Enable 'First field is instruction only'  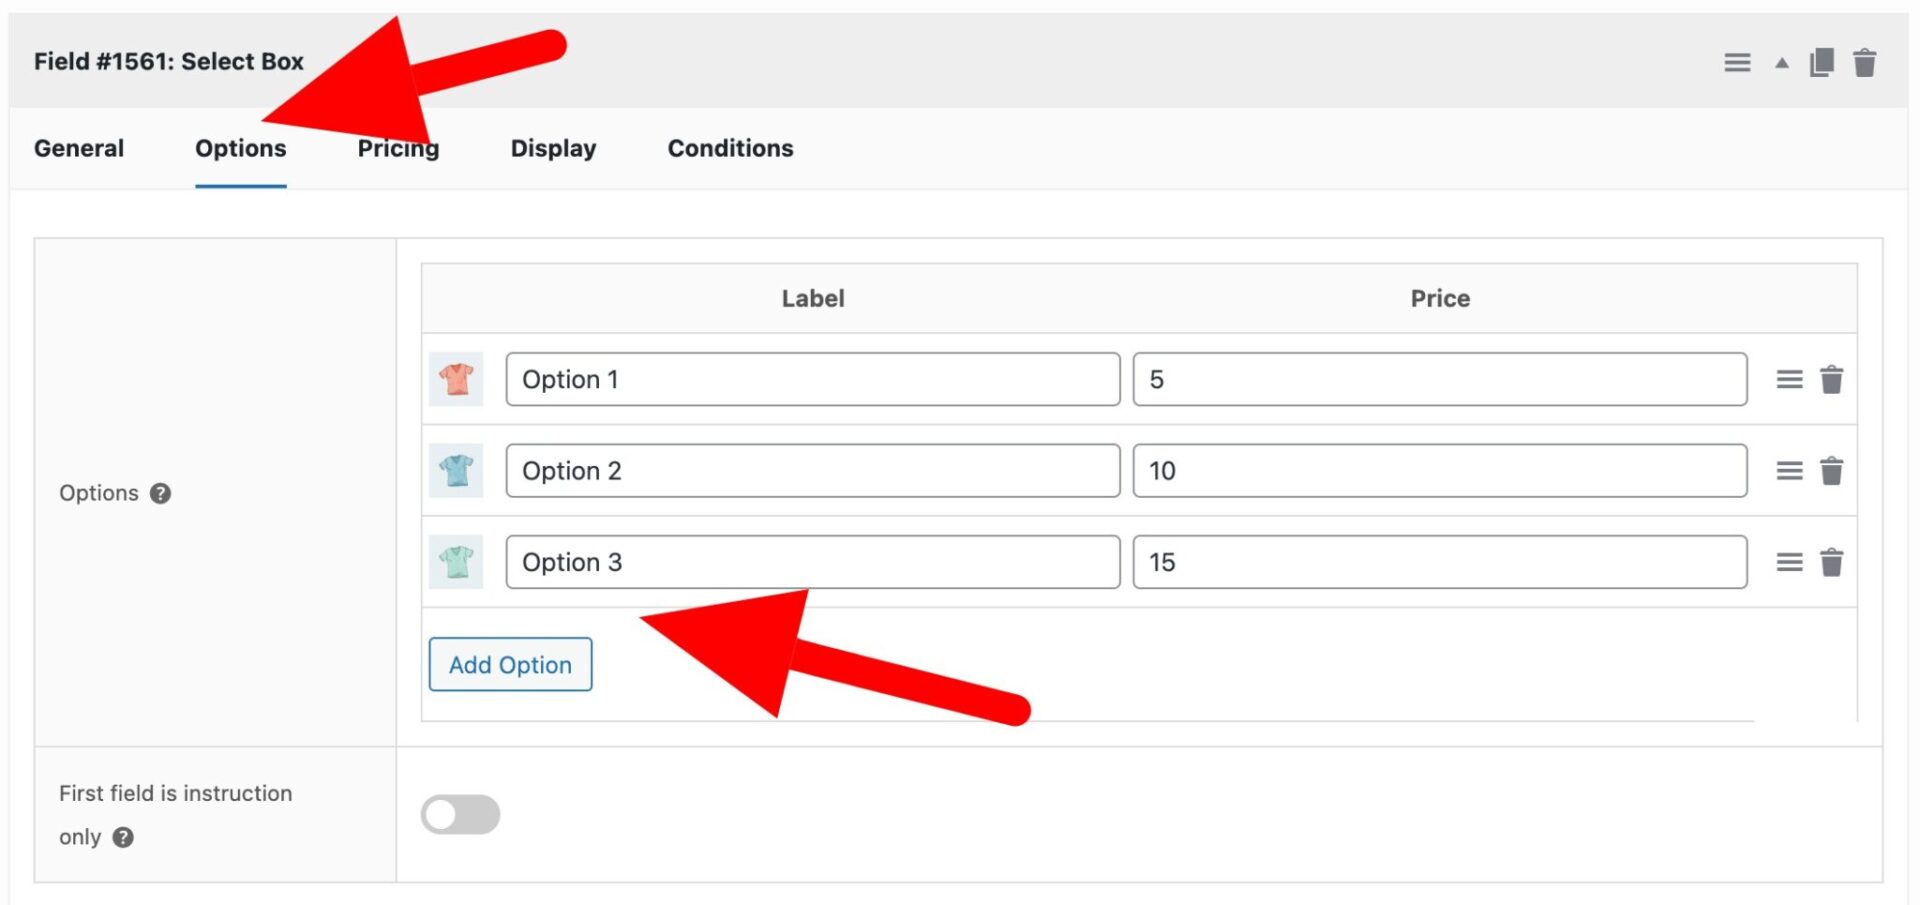(460, 814)
